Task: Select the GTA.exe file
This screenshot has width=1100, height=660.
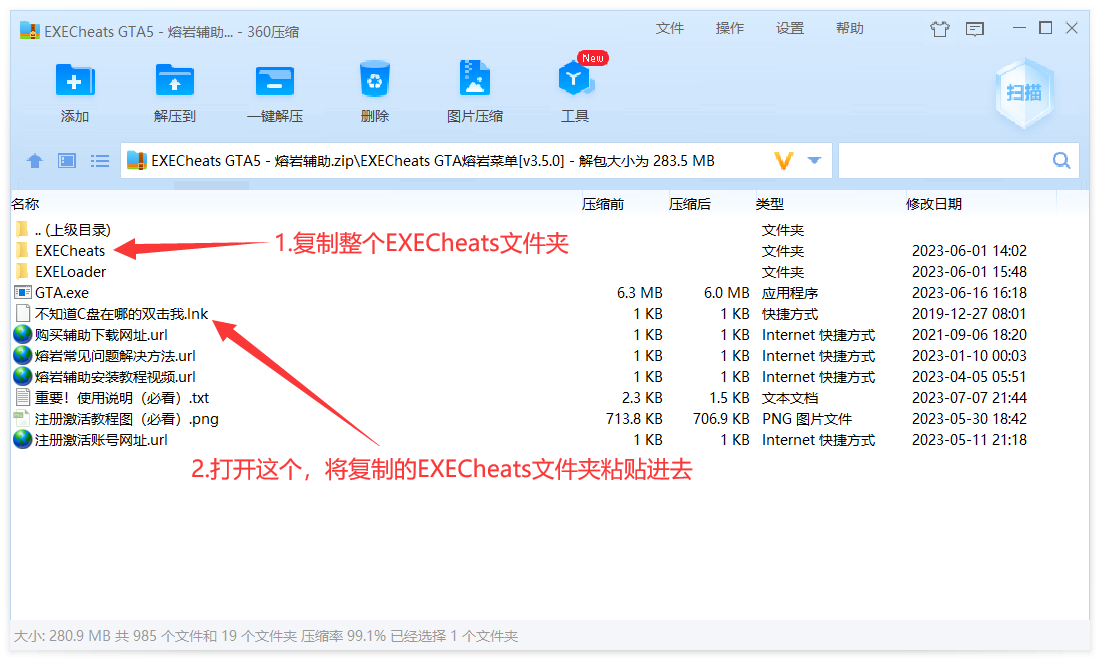Action: (x=62, y=293)
